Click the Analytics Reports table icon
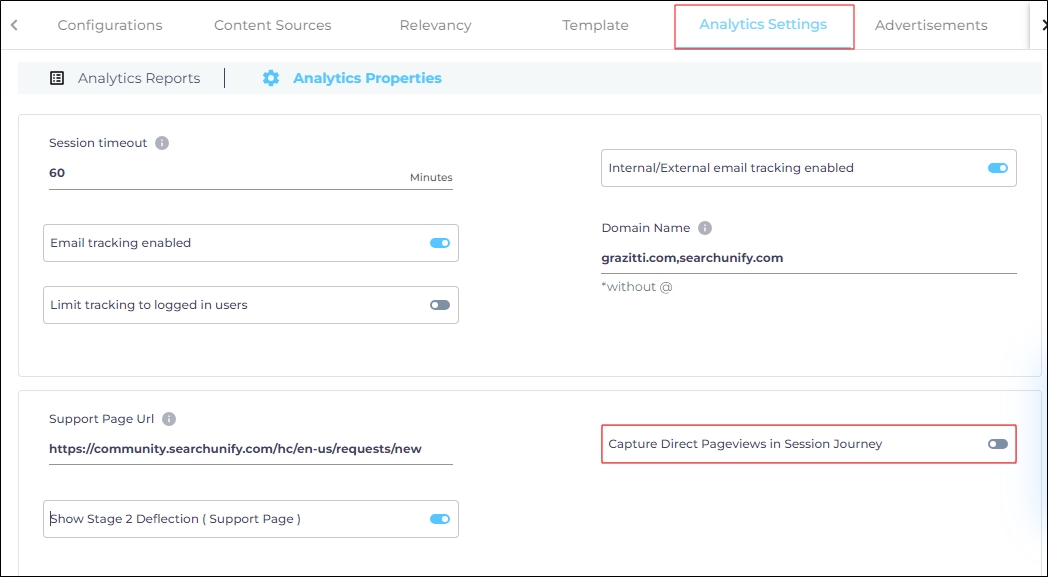Viewport: 1048px width, 577px height. 58,78
